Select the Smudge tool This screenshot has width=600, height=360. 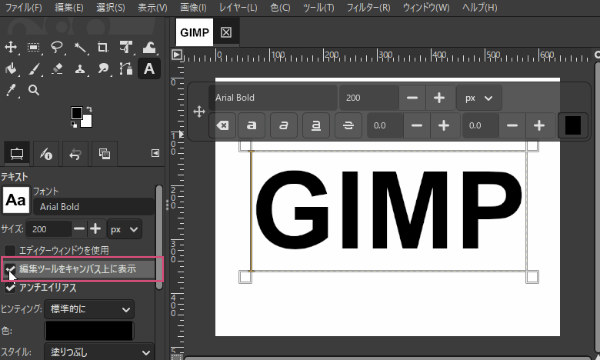pyautogui.click(x=103, y=69)
